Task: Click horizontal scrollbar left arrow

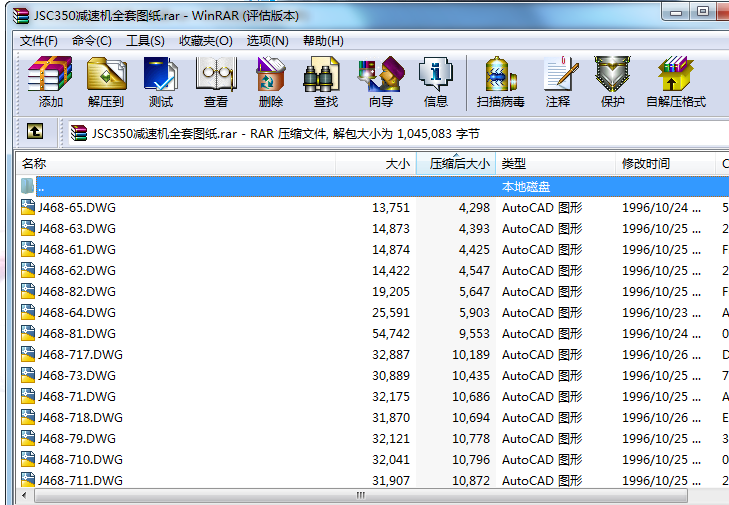Action: click(x=25, y=495)
